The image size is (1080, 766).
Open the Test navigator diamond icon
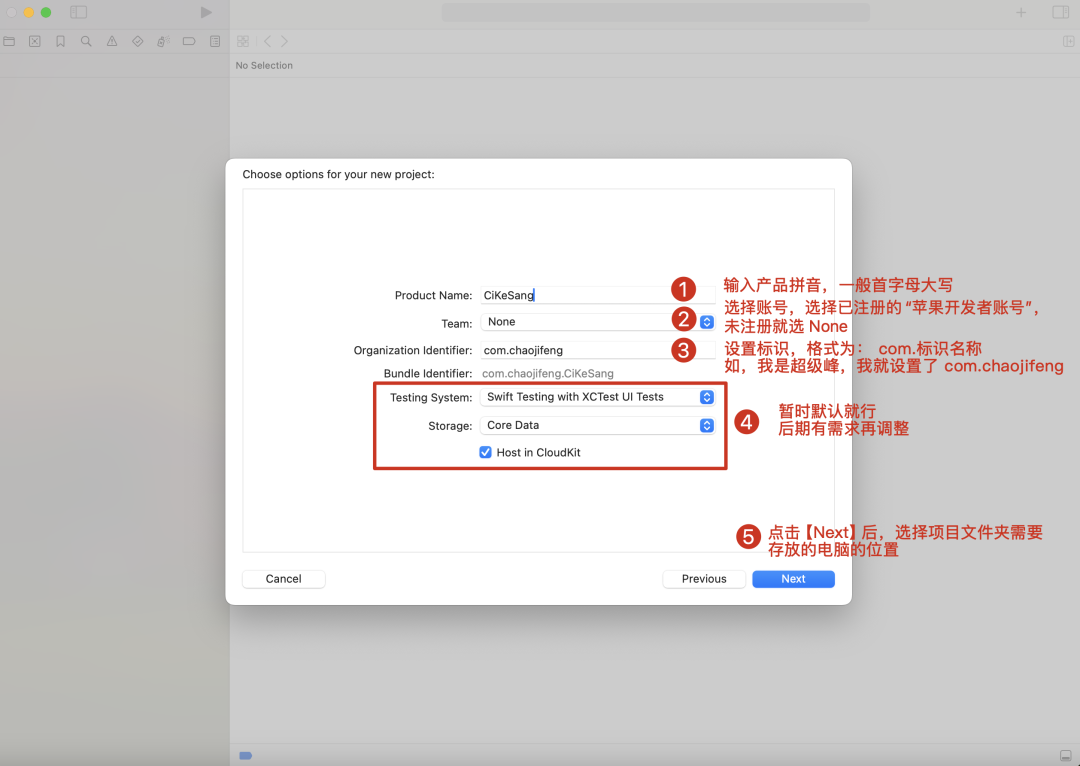pos(138,41)
